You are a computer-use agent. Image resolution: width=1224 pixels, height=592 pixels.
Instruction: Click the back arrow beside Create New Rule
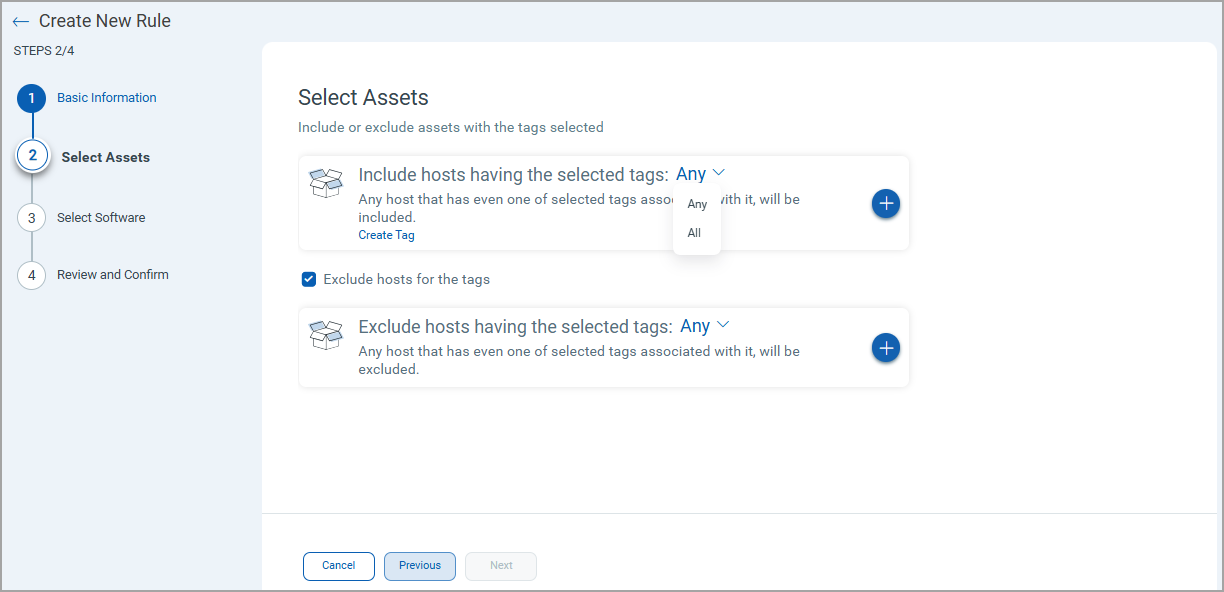point(20,22)
